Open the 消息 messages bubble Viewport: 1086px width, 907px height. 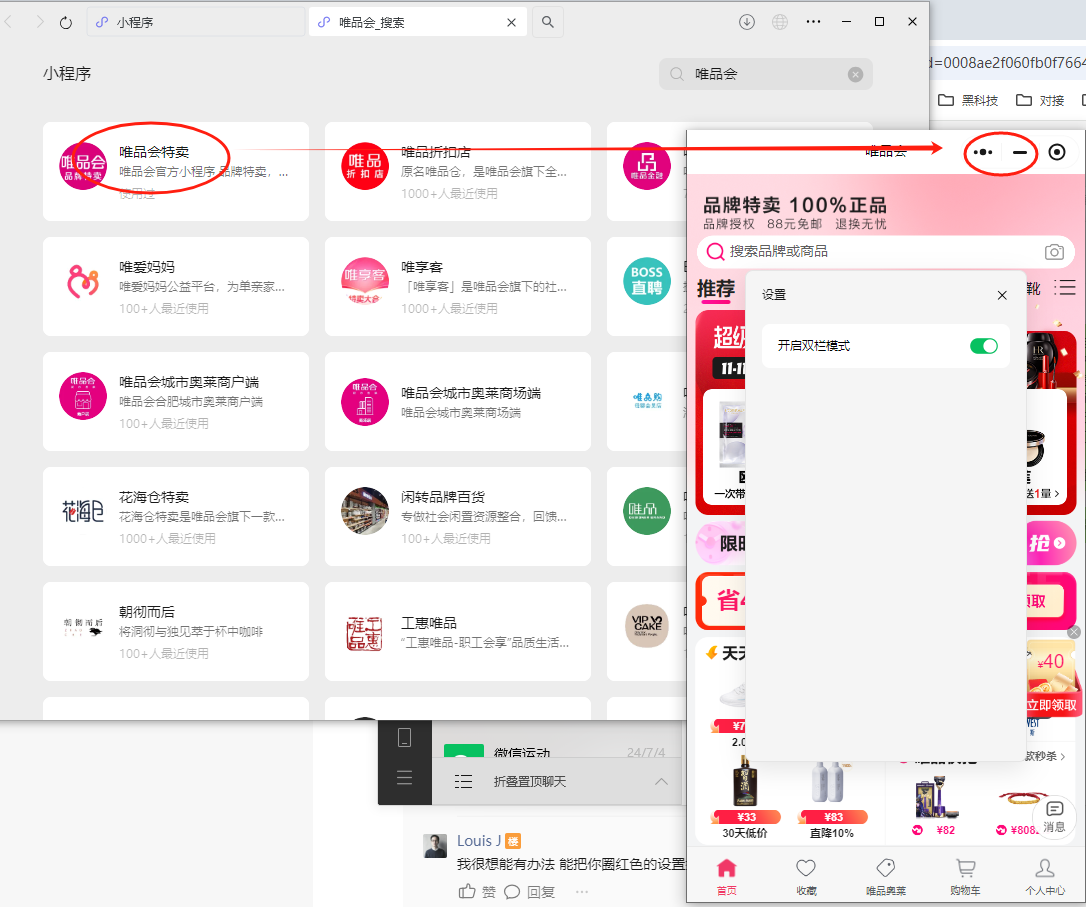(x=1054, y=817)
